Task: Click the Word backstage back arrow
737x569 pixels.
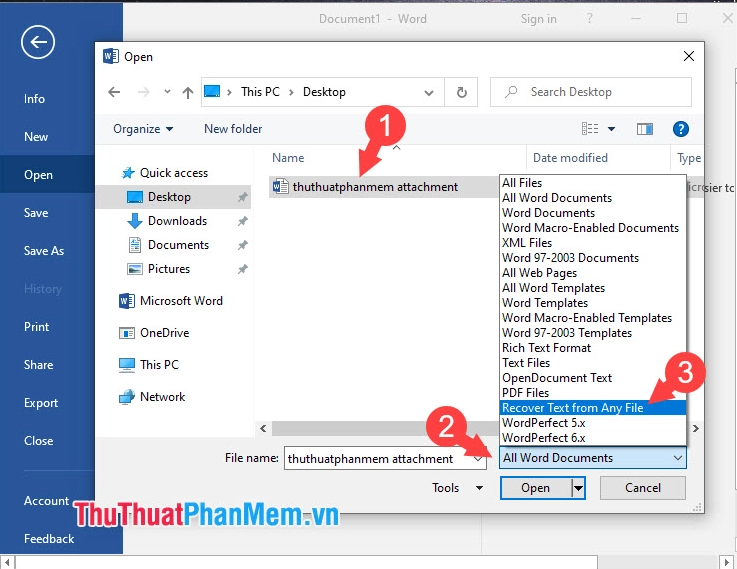Action: (38, 42)
